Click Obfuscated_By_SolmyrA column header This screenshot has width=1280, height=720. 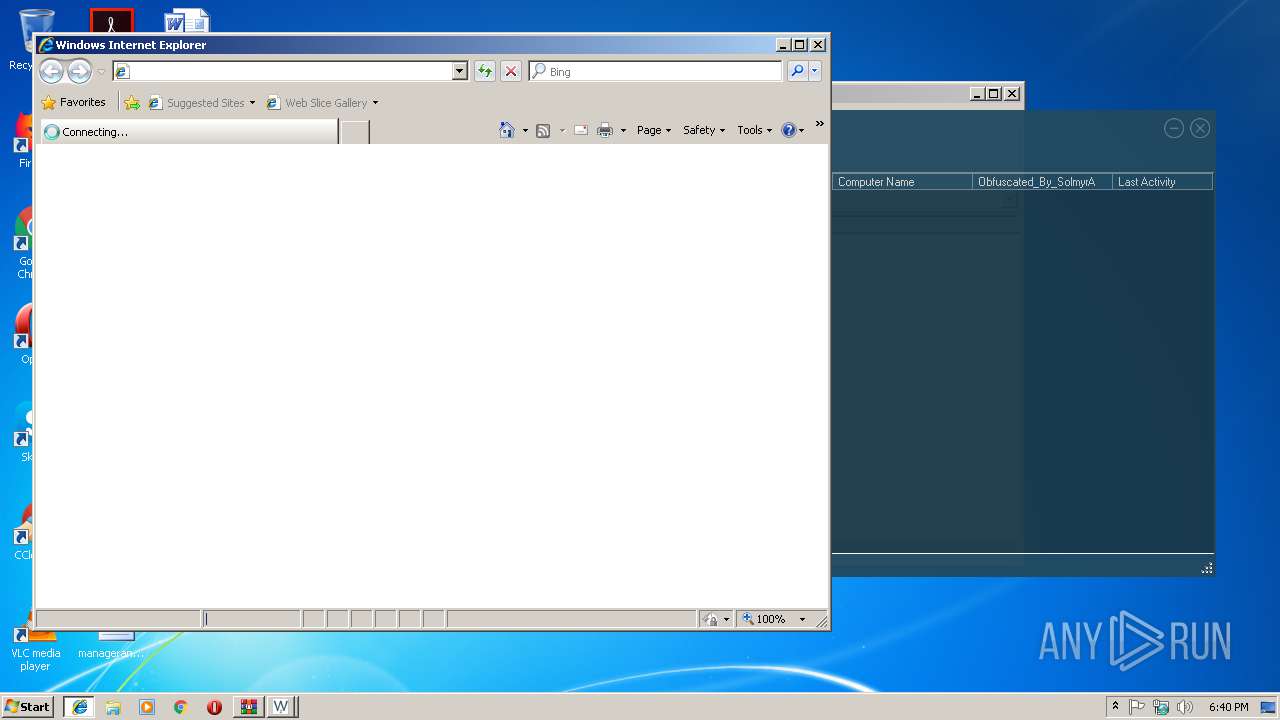pyautogui.click(x=1042, y=182)
